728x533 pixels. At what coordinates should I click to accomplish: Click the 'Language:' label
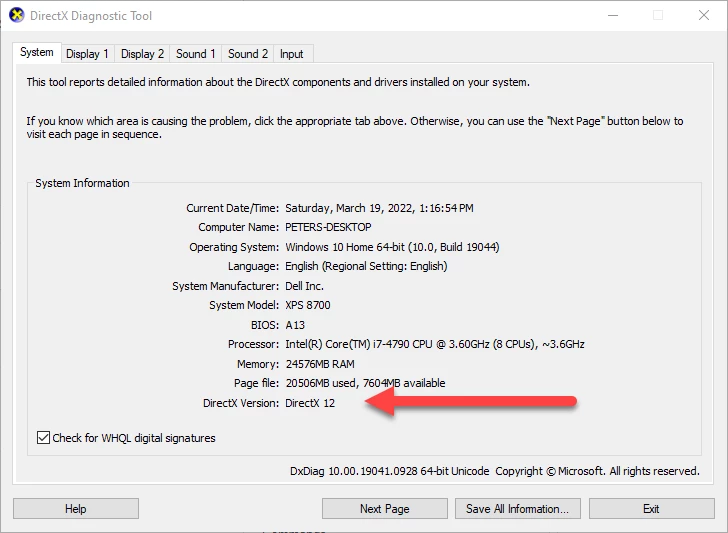tap(253, 266)
